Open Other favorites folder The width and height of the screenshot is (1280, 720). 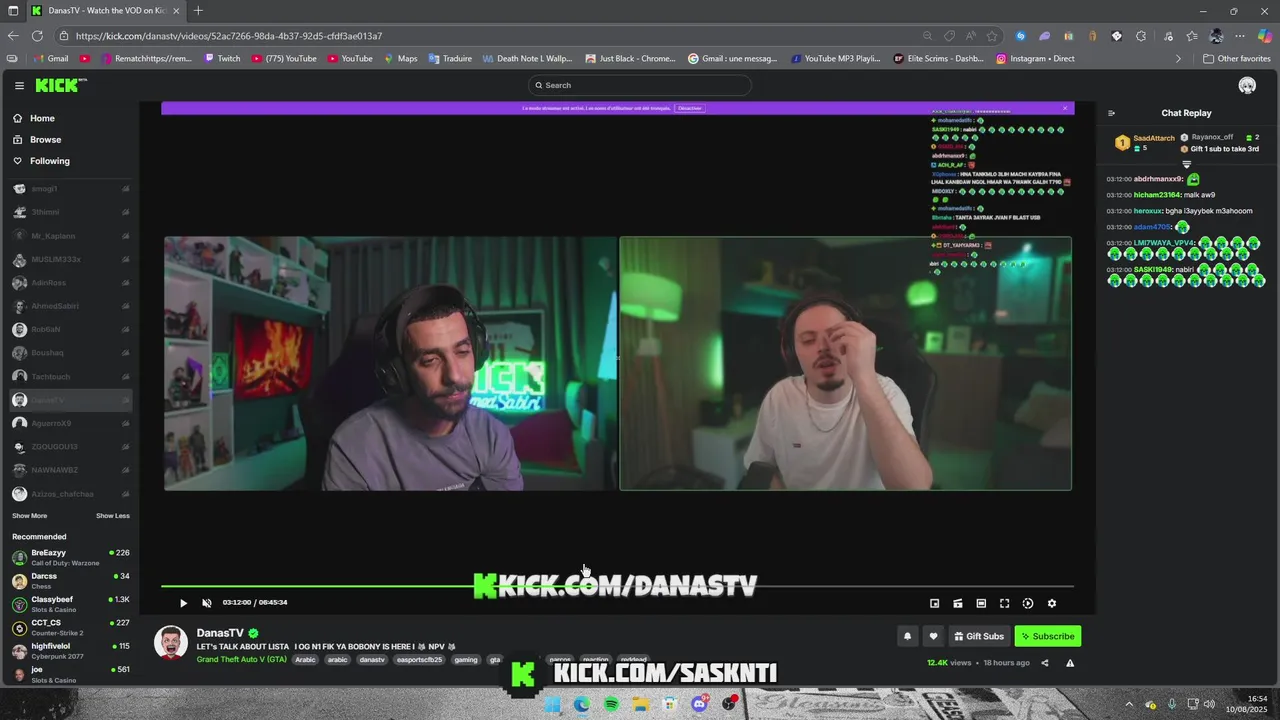click(1236, 58)
